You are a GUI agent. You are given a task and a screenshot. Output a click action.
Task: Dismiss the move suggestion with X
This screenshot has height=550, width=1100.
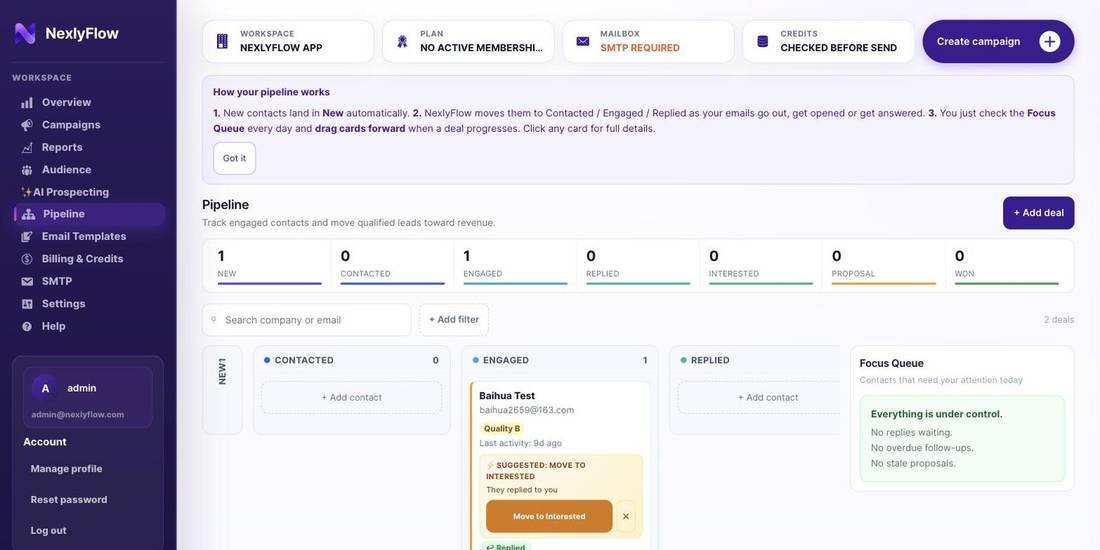coord(626,516)
